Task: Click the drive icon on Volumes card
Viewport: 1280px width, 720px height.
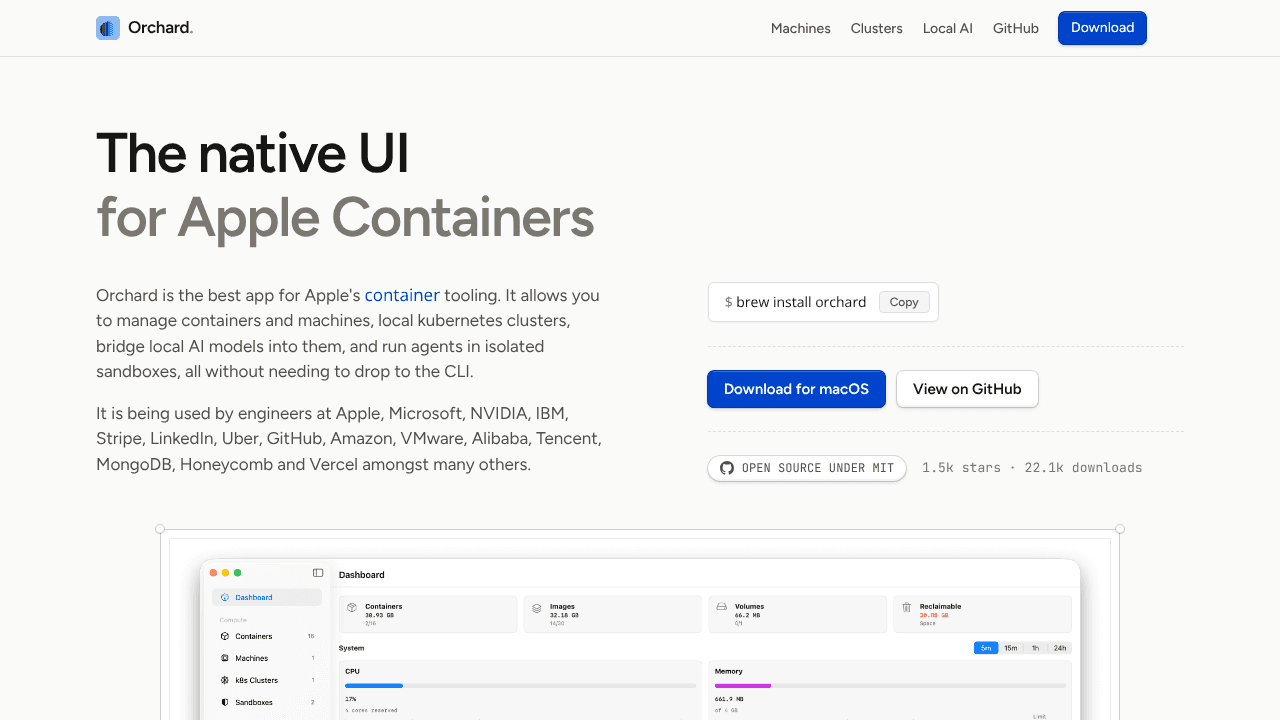Action: coord(722,607)
